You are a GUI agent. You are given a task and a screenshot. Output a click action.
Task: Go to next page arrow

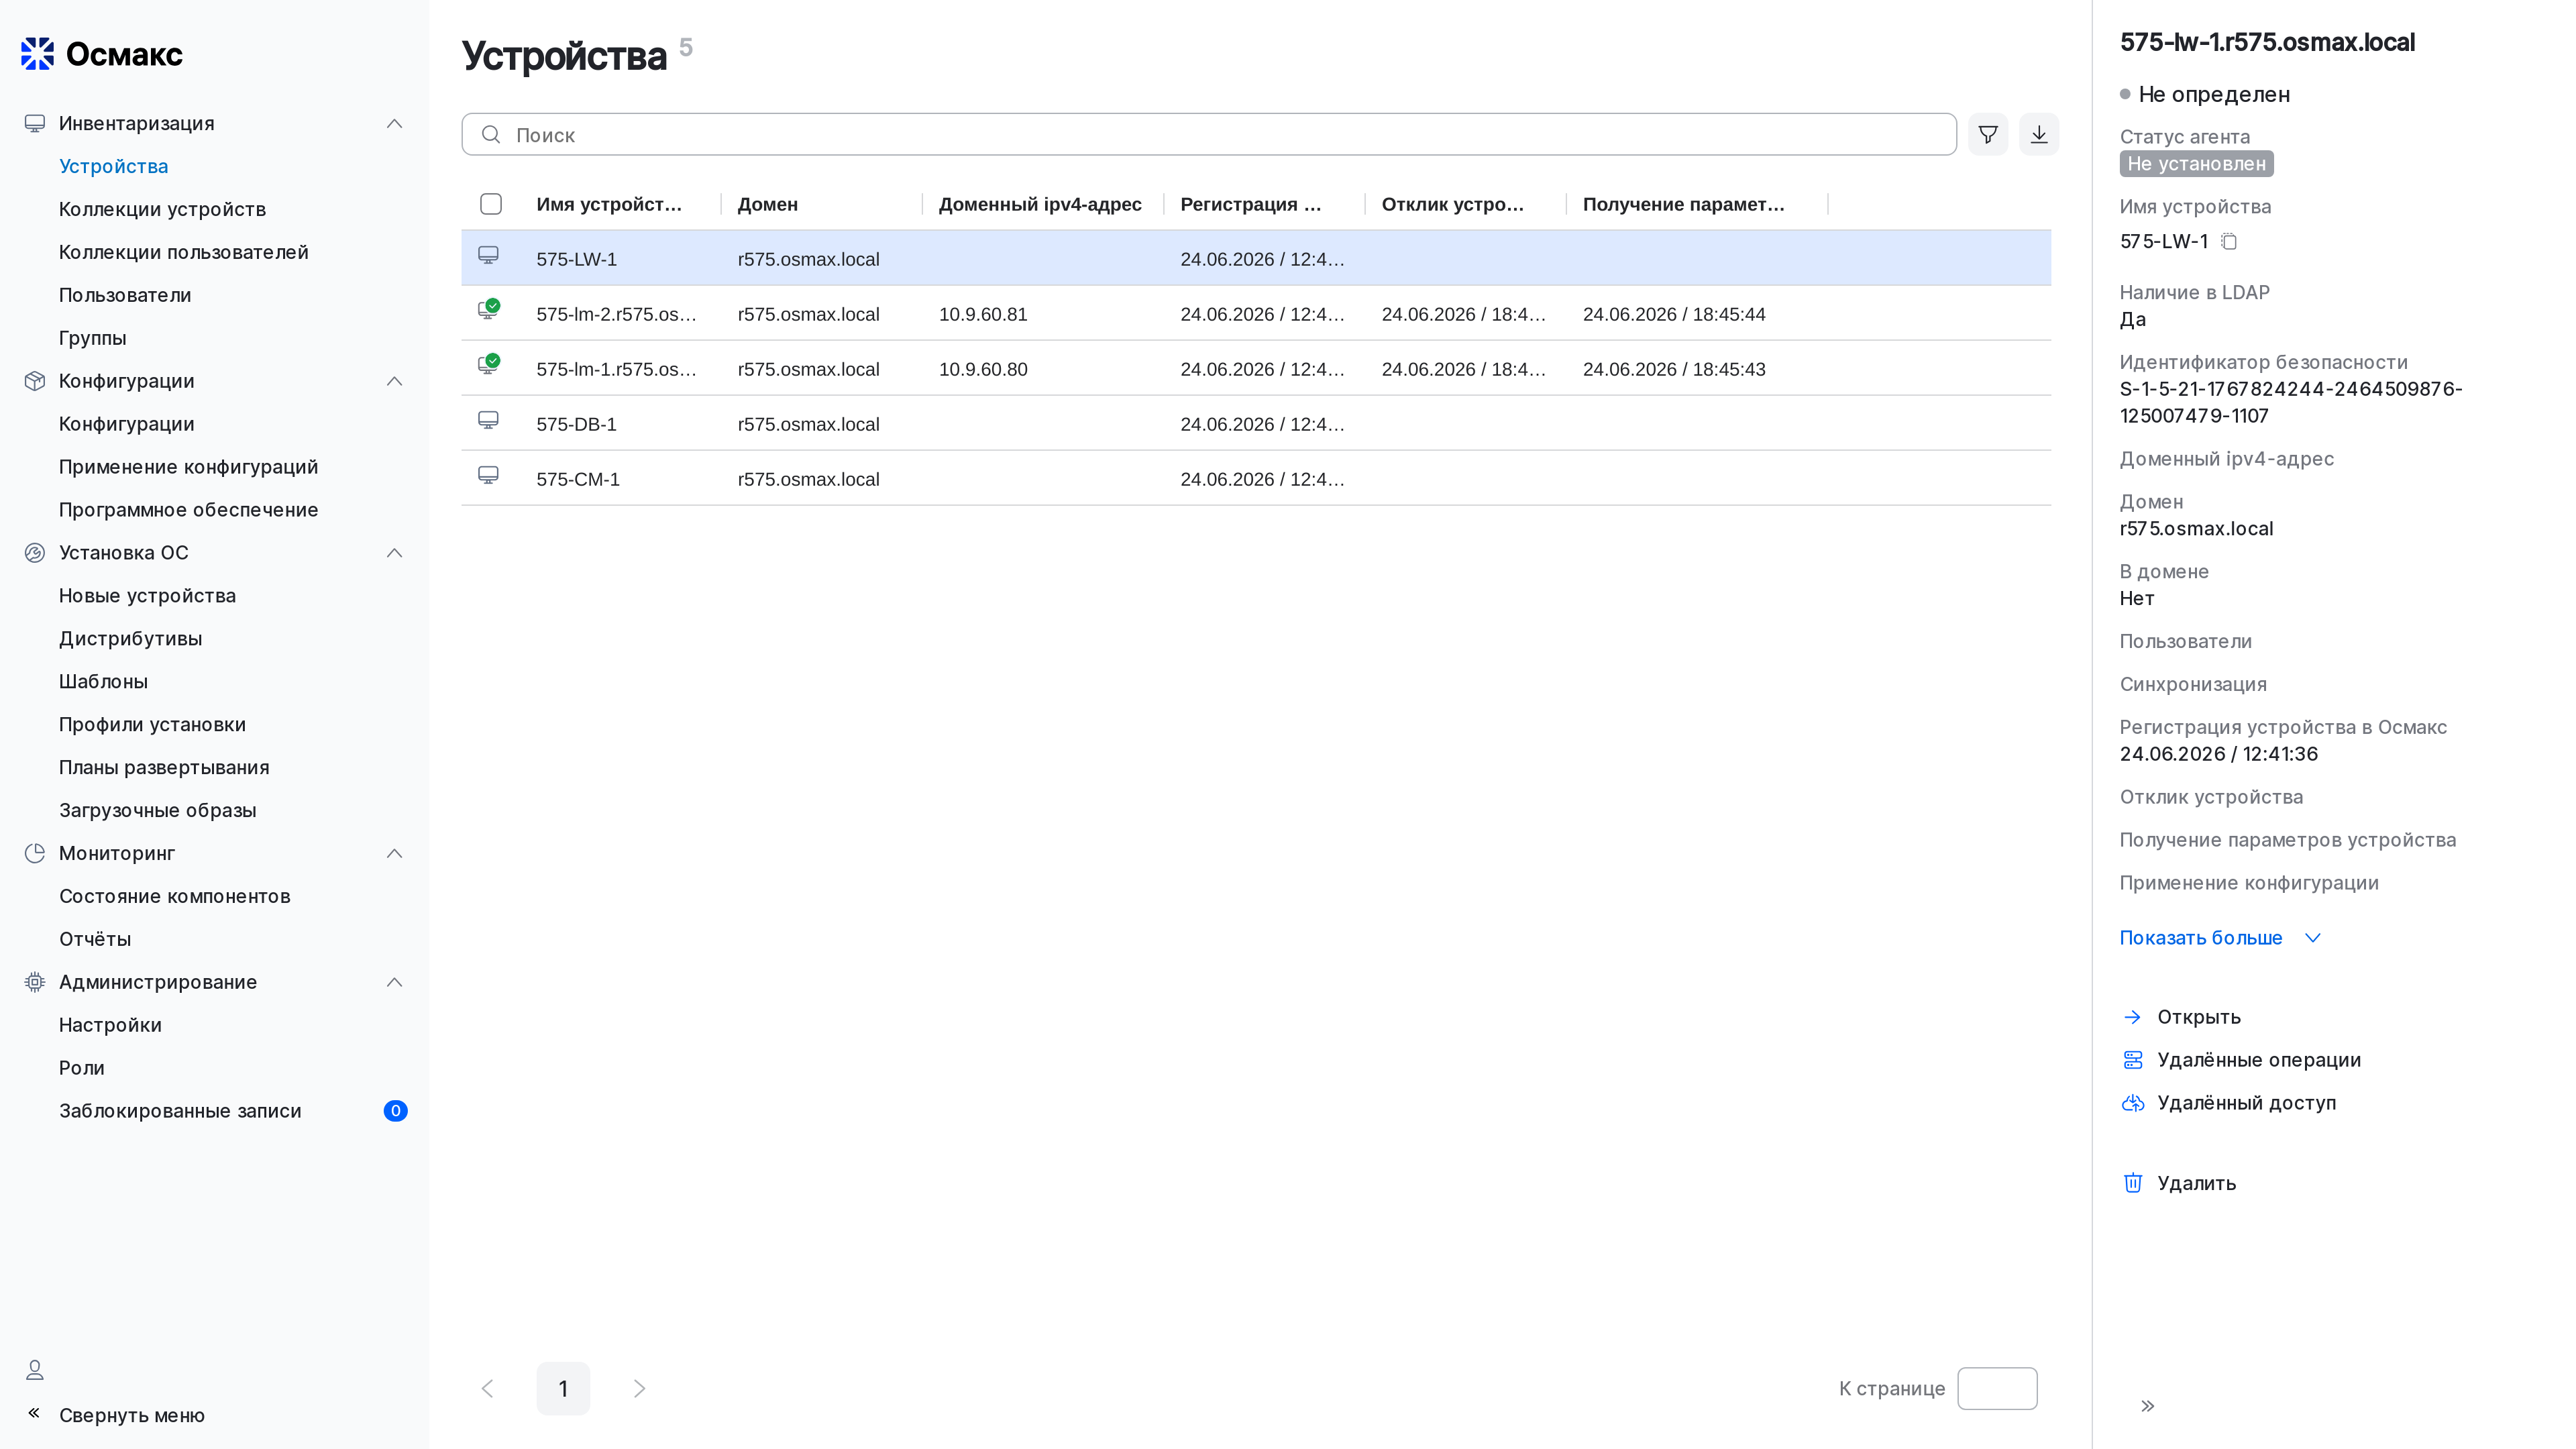click(x=640, y=1388)
